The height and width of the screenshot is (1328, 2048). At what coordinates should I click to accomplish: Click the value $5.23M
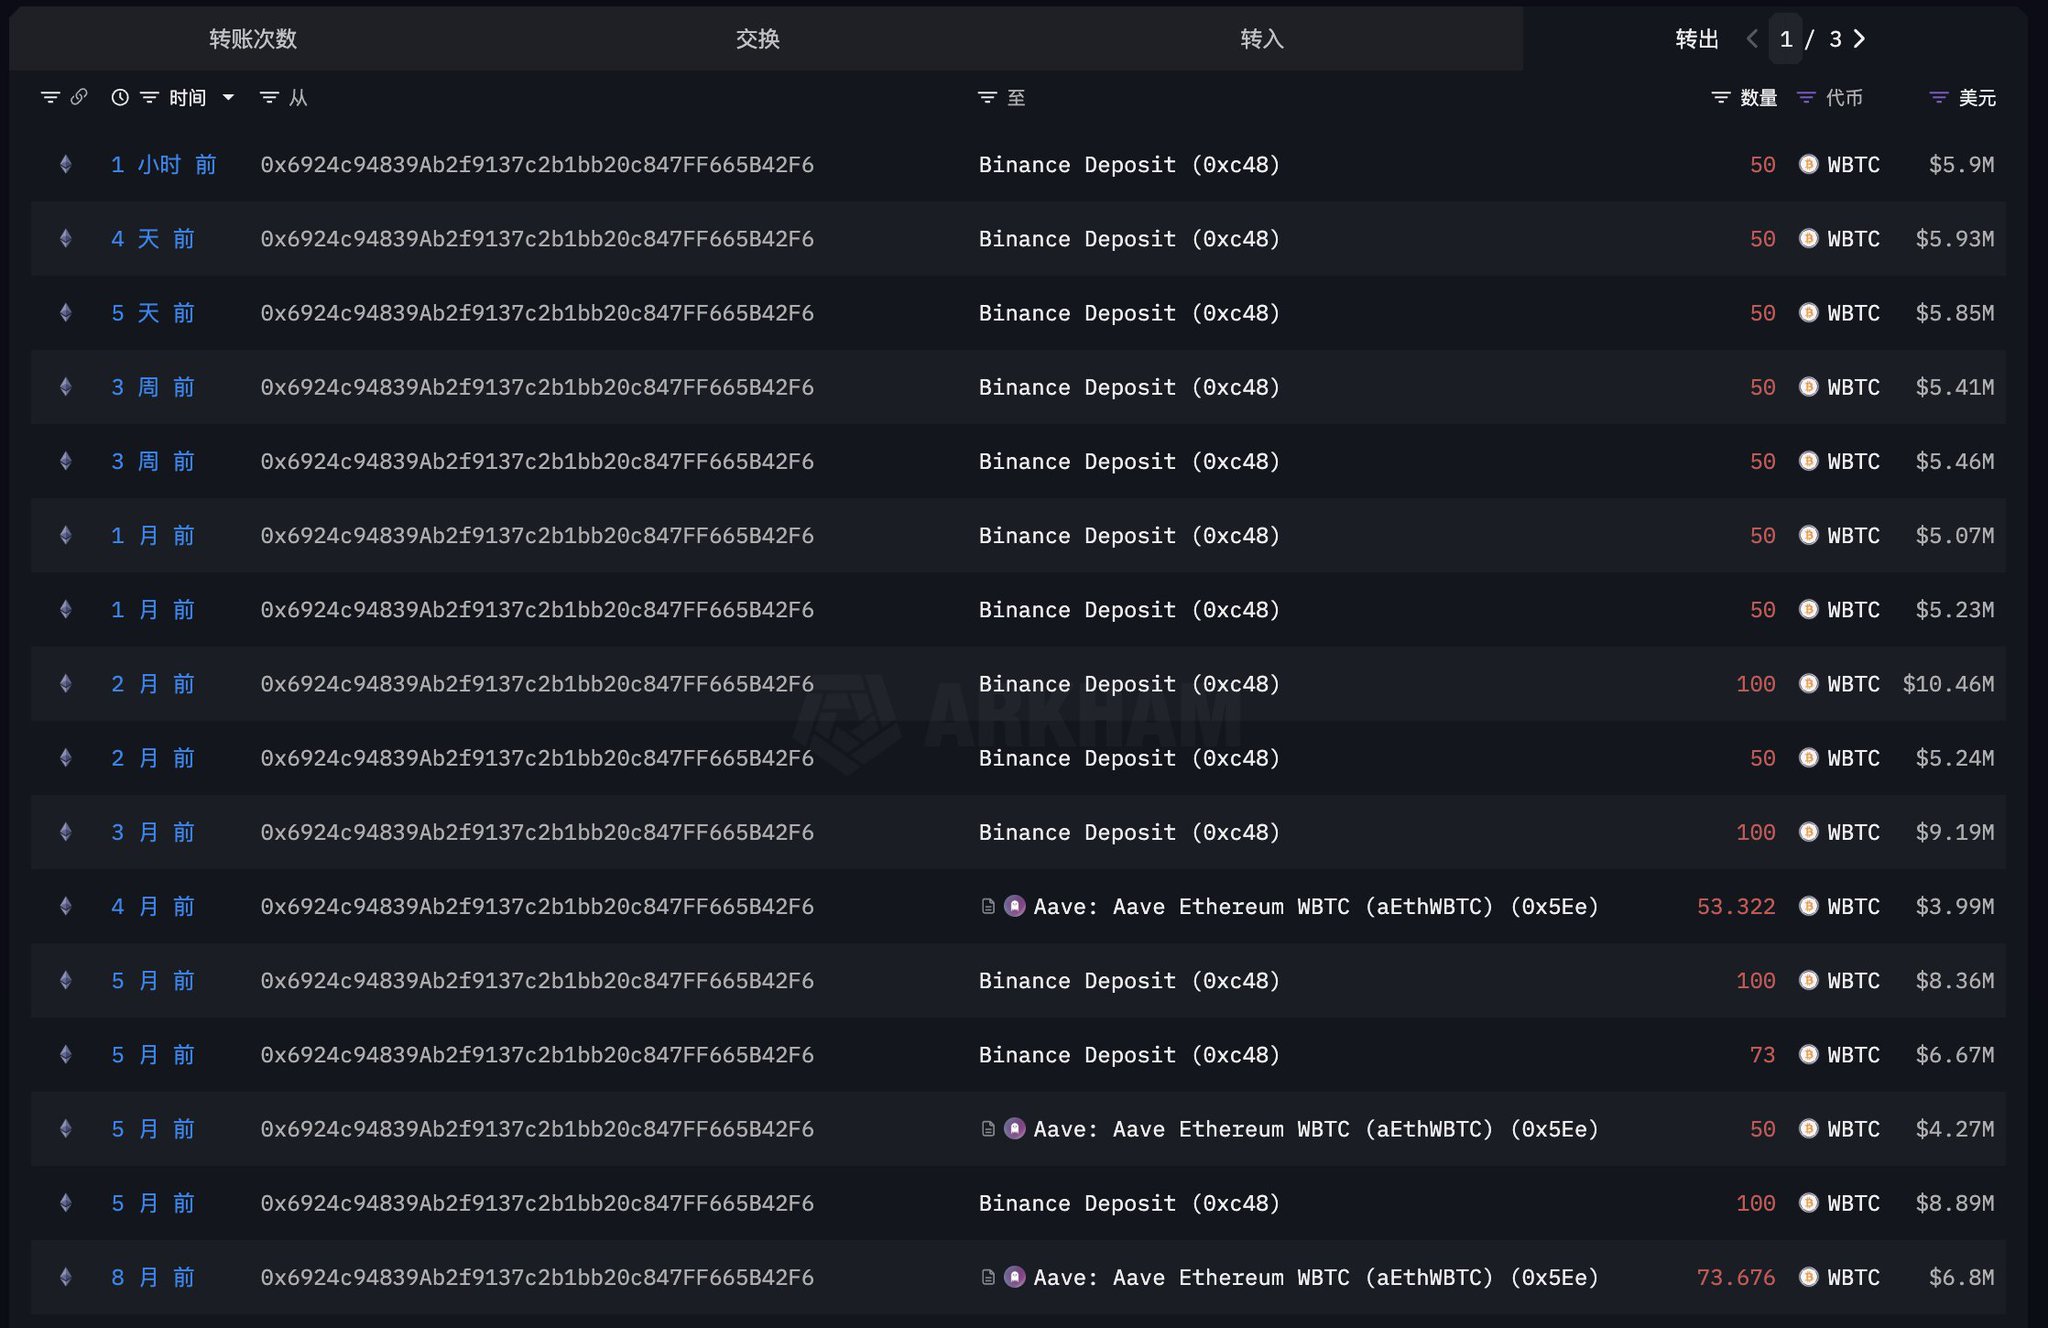1954,610
